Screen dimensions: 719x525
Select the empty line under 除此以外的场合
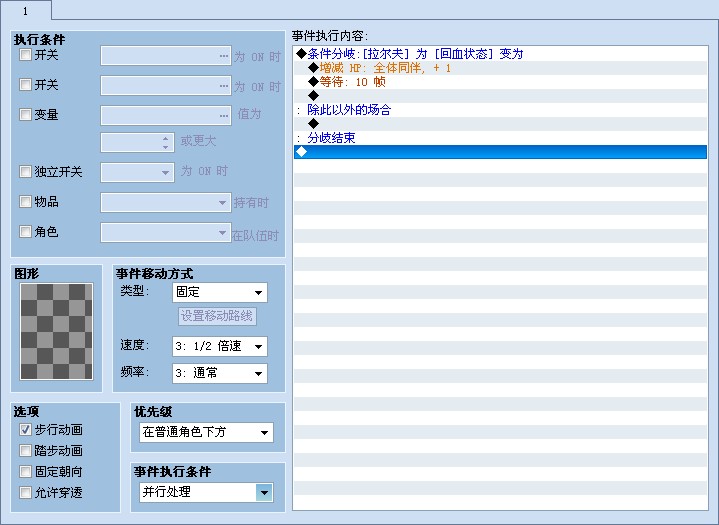[x=500, y=124]
